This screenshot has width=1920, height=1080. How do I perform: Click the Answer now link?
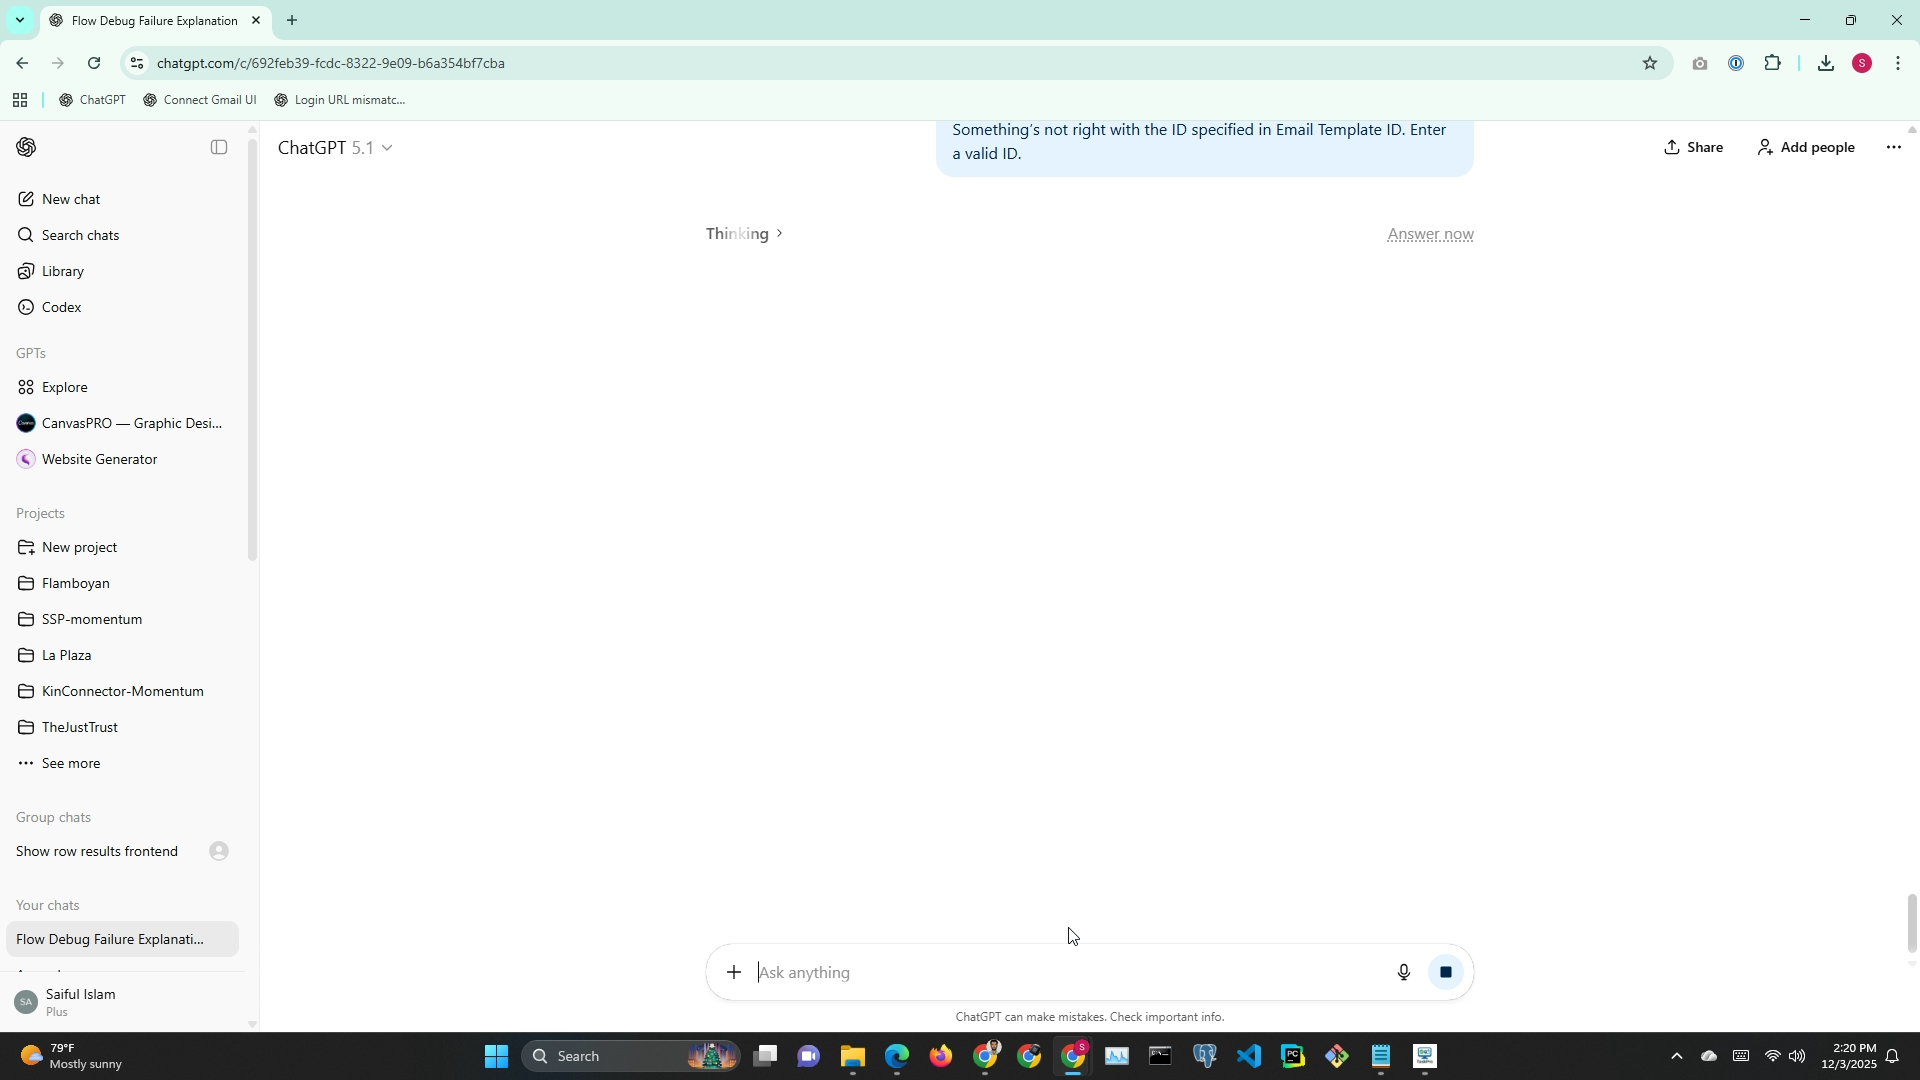pos(1429,234)
